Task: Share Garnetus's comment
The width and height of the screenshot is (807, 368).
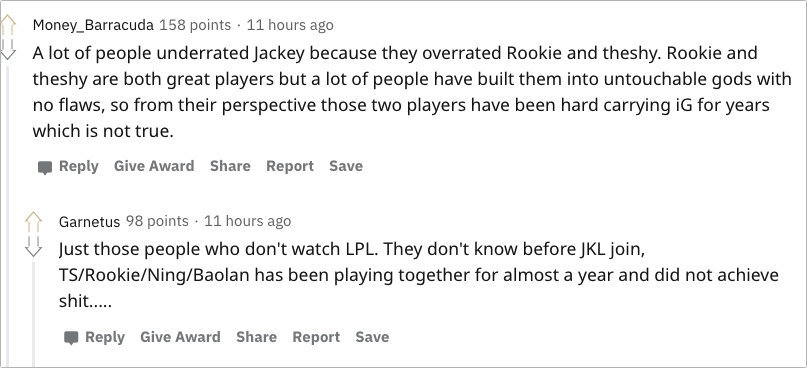Action: click(x=256, y=337)
